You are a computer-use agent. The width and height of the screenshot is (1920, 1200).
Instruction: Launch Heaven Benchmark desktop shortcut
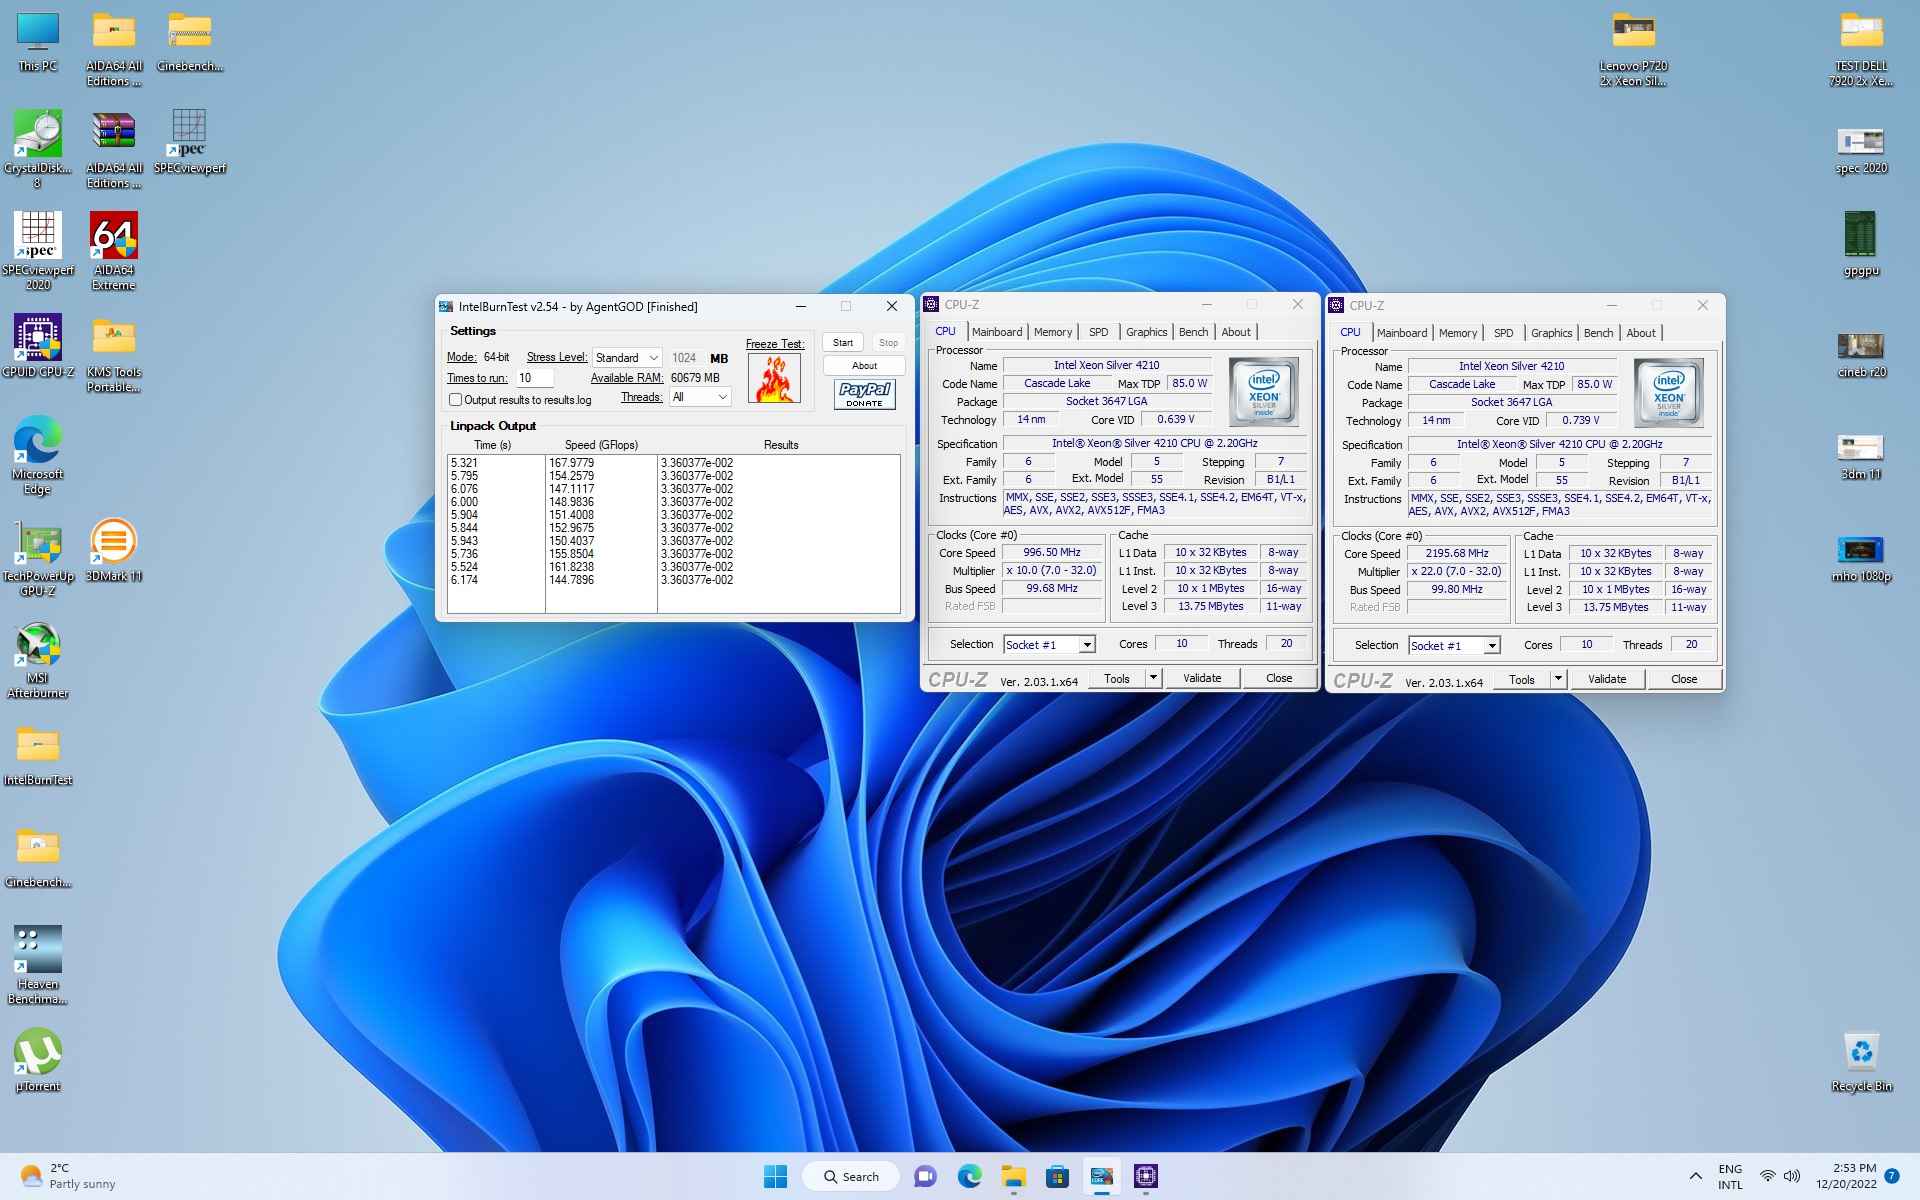point(38,965)
